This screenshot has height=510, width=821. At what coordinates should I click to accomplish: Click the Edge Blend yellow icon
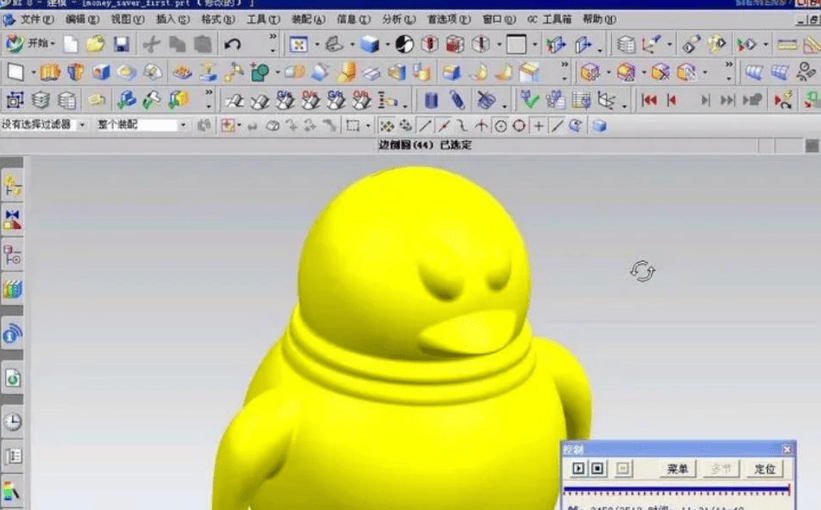coord(347,72)
